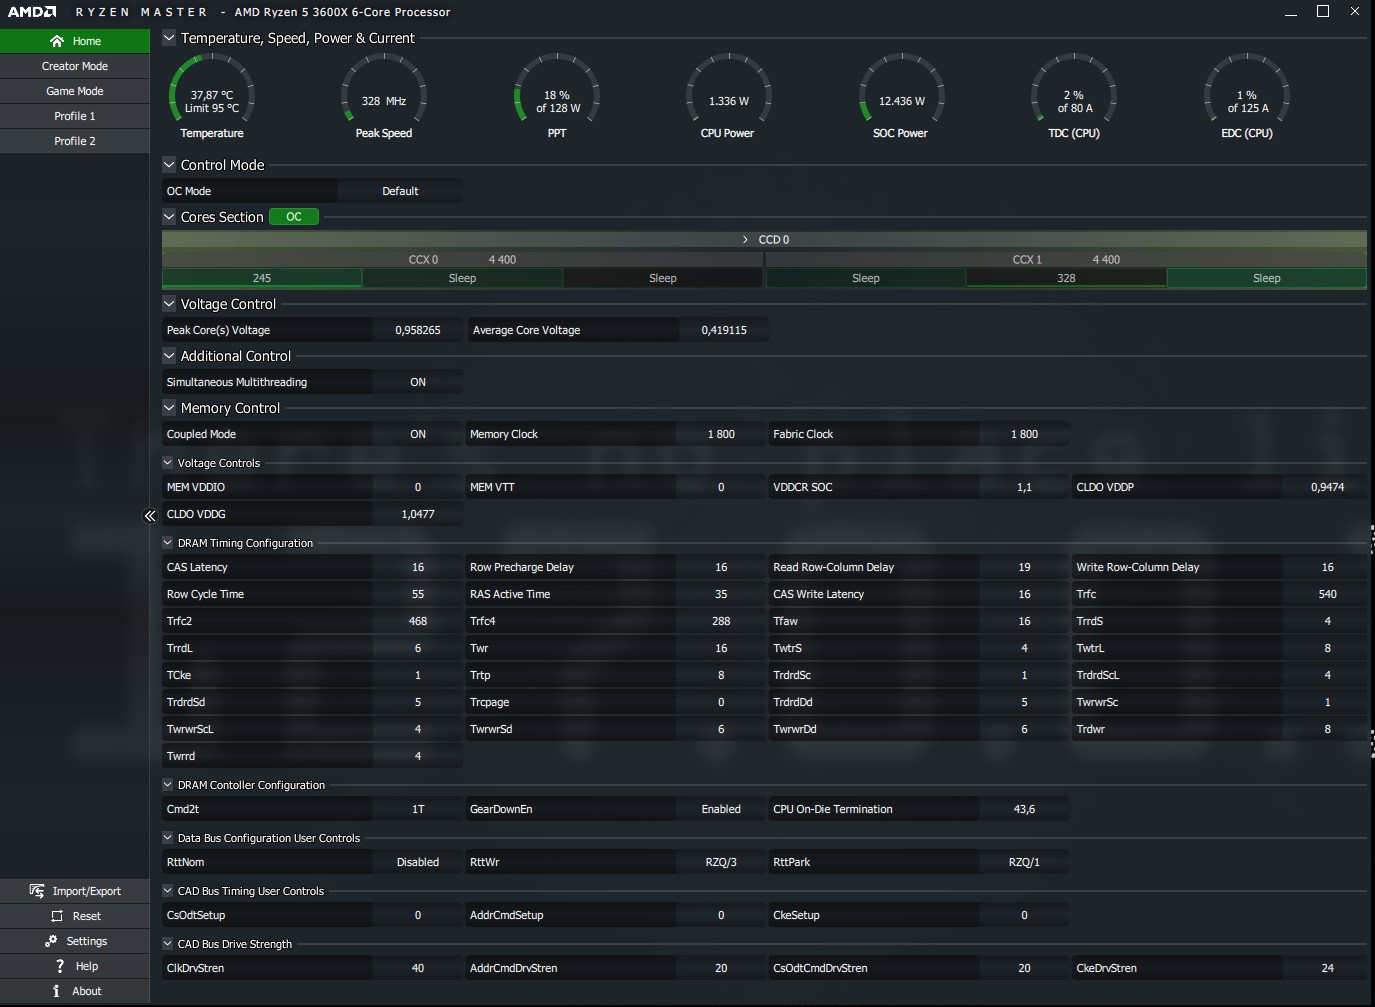Toggle RttNom Disabled value

(x=418, y=862)
